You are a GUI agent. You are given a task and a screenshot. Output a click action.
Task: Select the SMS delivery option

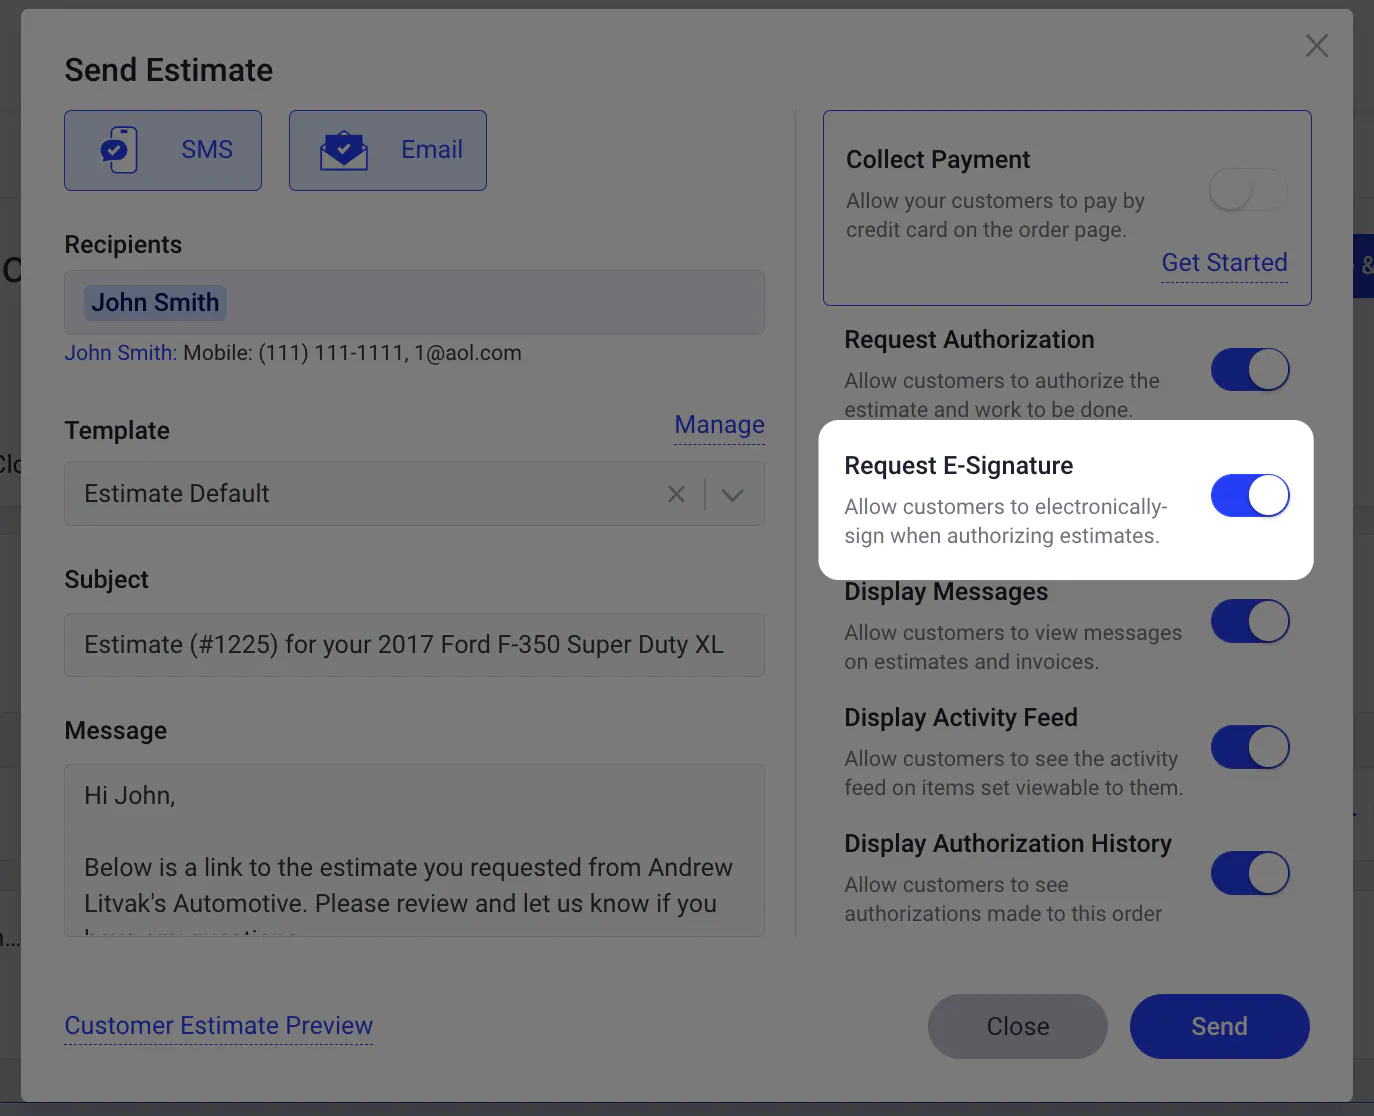[163, 150]
